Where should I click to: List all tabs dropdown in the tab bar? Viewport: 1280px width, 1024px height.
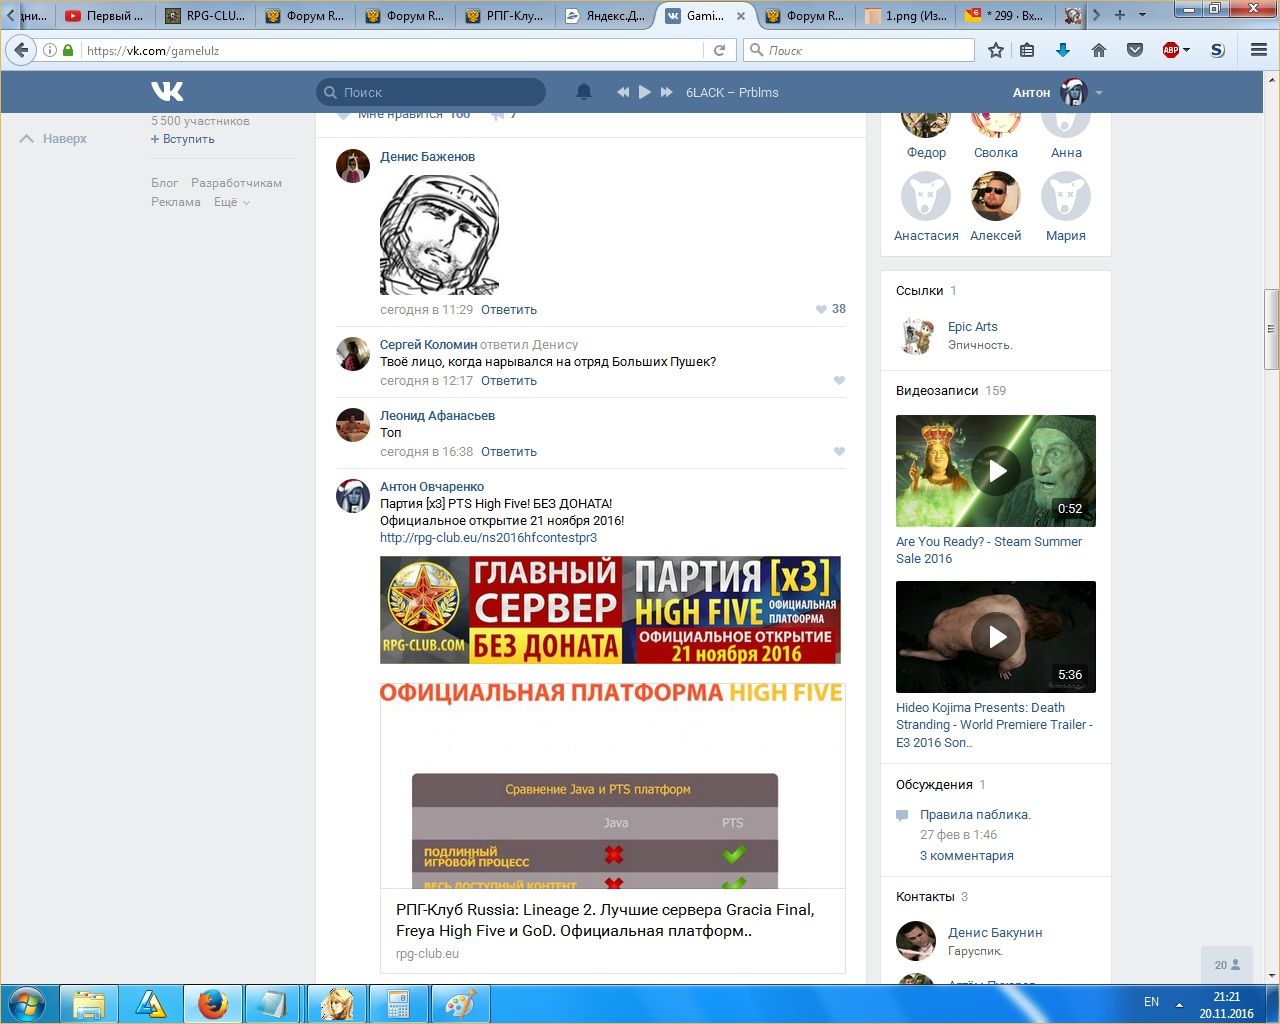coord(1142,15)
